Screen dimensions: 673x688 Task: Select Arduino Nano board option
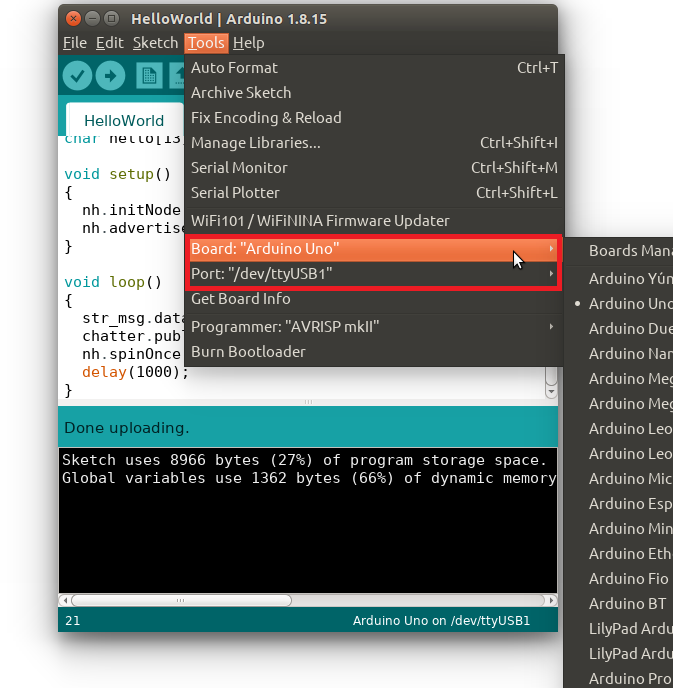619,354
